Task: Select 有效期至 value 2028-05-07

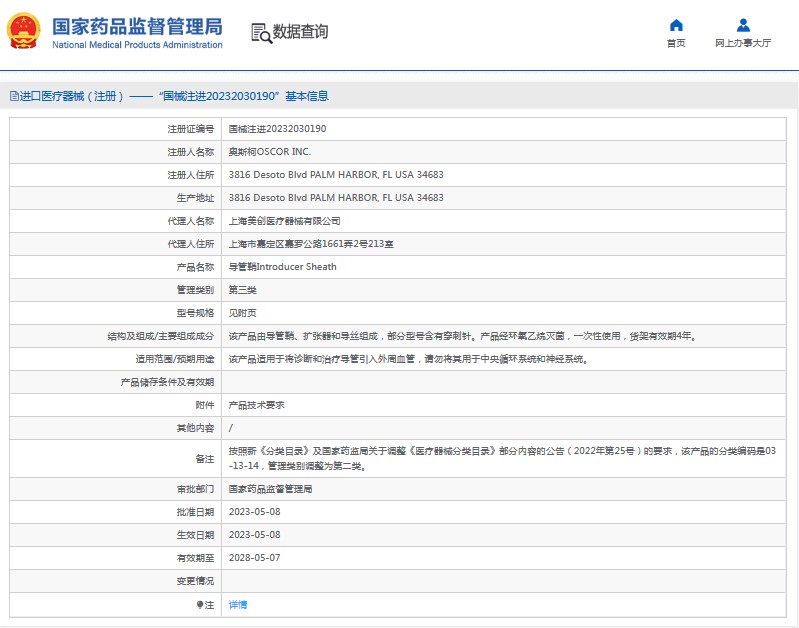Action: point(254,558)
